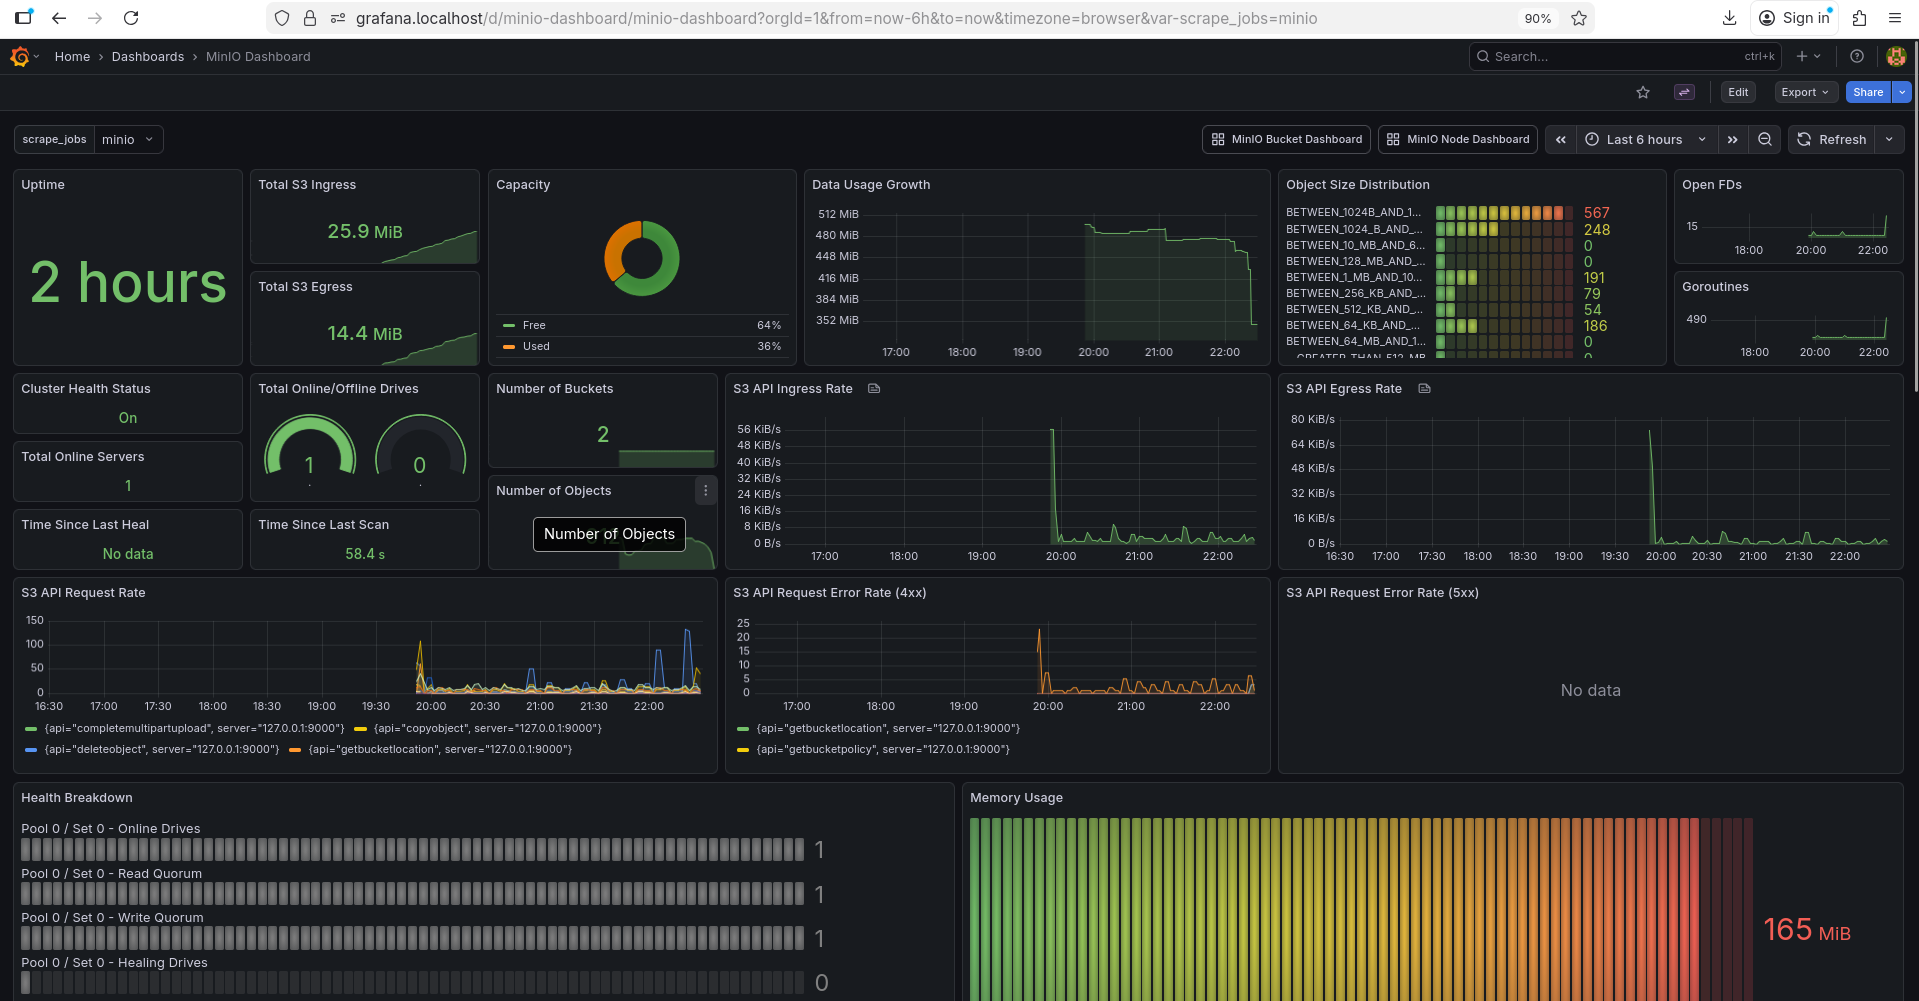Click the Open FDs panel title
Image resolution: width=1919 pixels, height=1001 pixels.
(x=1712, y=185)
